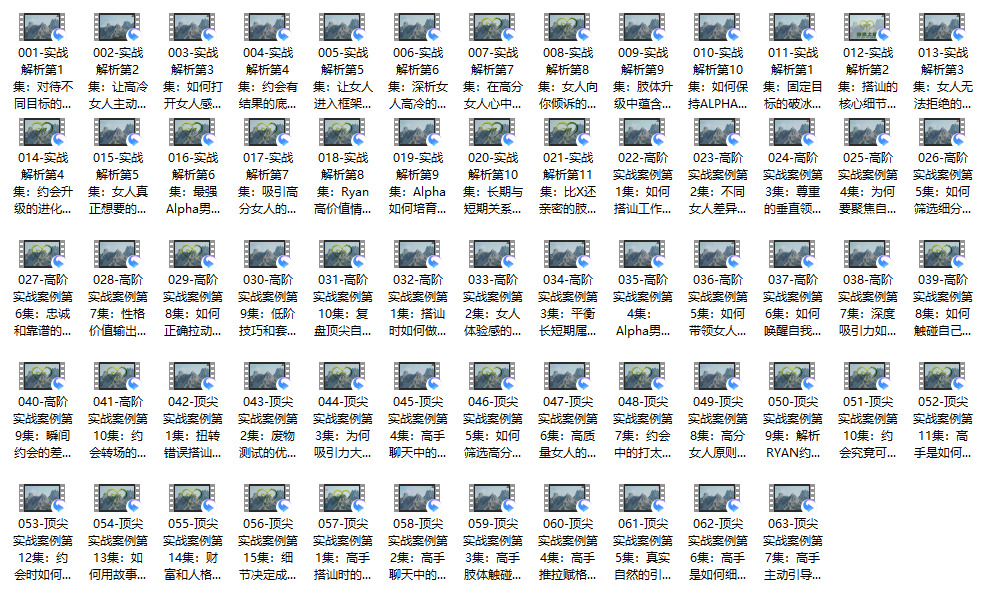Select the 035-高阶 Alpha男 video icon
The width and height of the screenshot is (981, 596).
[643, 255]
